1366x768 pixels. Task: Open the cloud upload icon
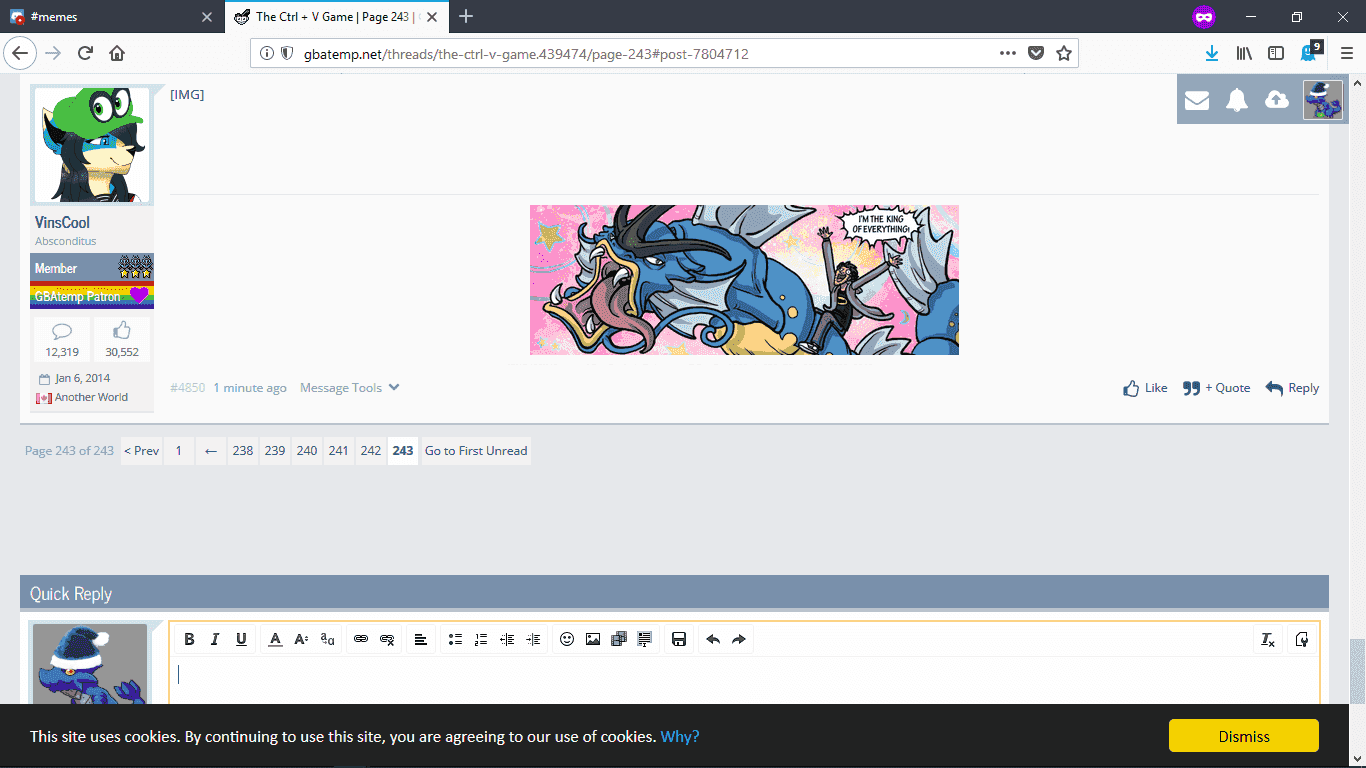pyautogui.click(x=1277, y=100)
